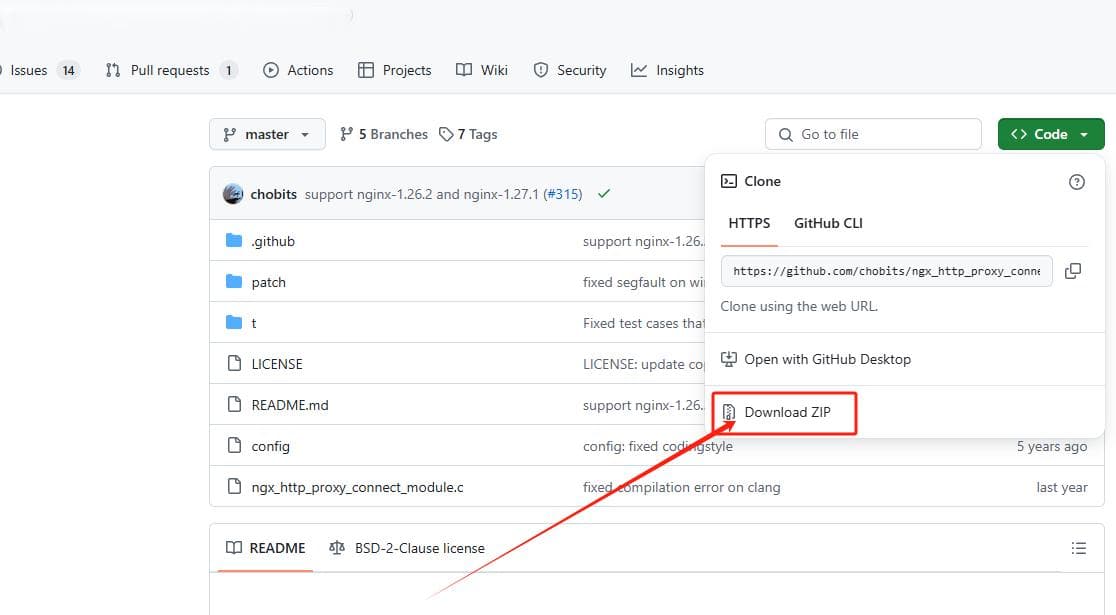
Task: Open commit message 'fixed compilation error on clang'
Action: pyautogui.click(x=681, y=488)
